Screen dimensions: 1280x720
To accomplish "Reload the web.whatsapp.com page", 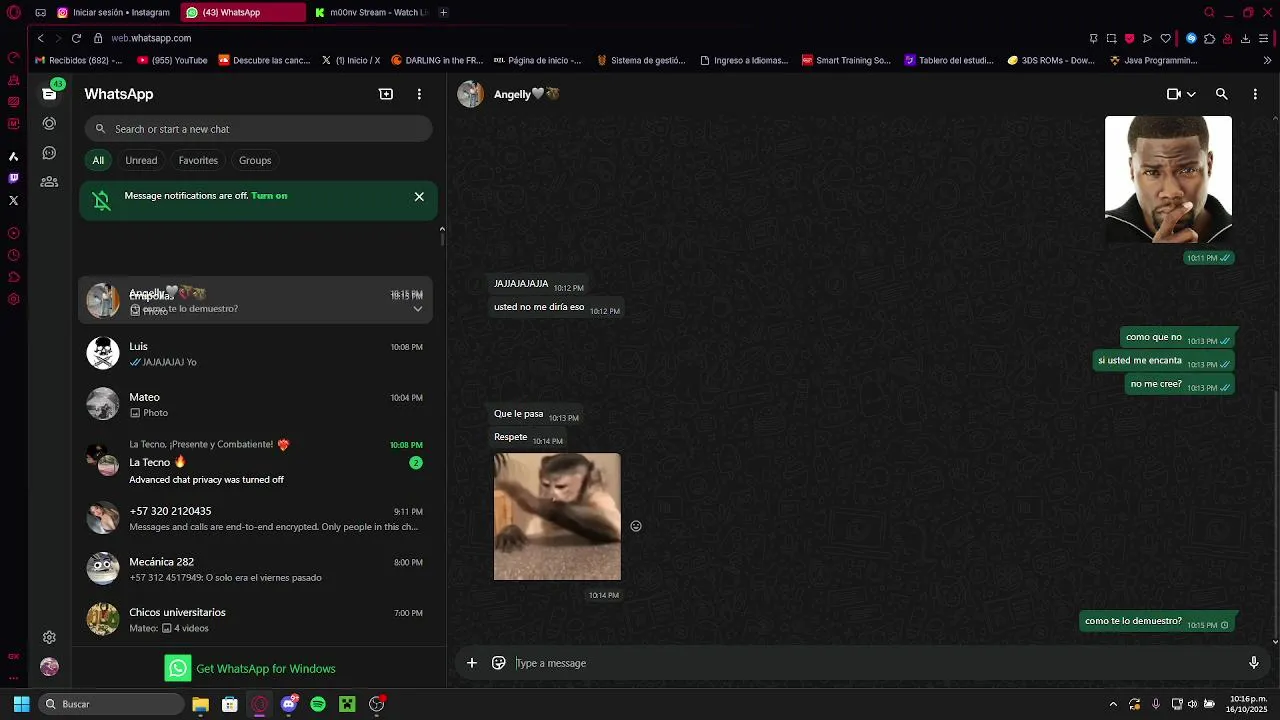I will 76,38.
